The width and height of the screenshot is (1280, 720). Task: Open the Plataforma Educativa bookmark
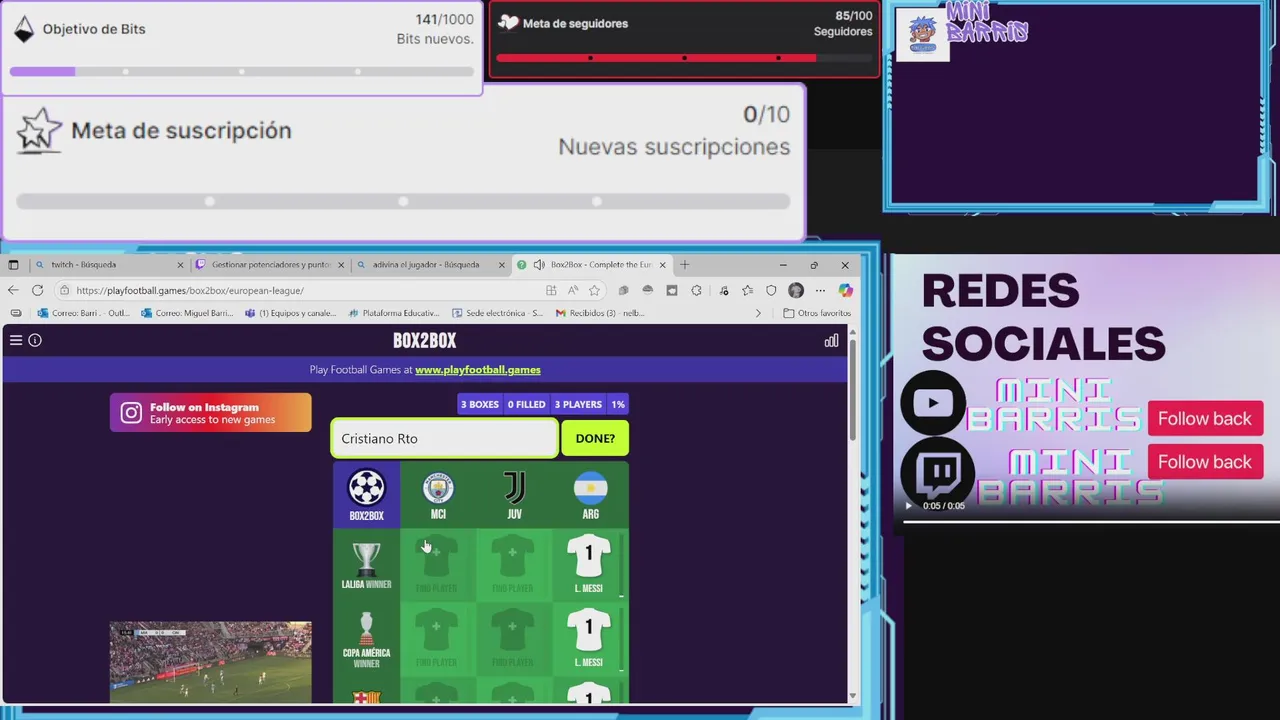point(394,313)
